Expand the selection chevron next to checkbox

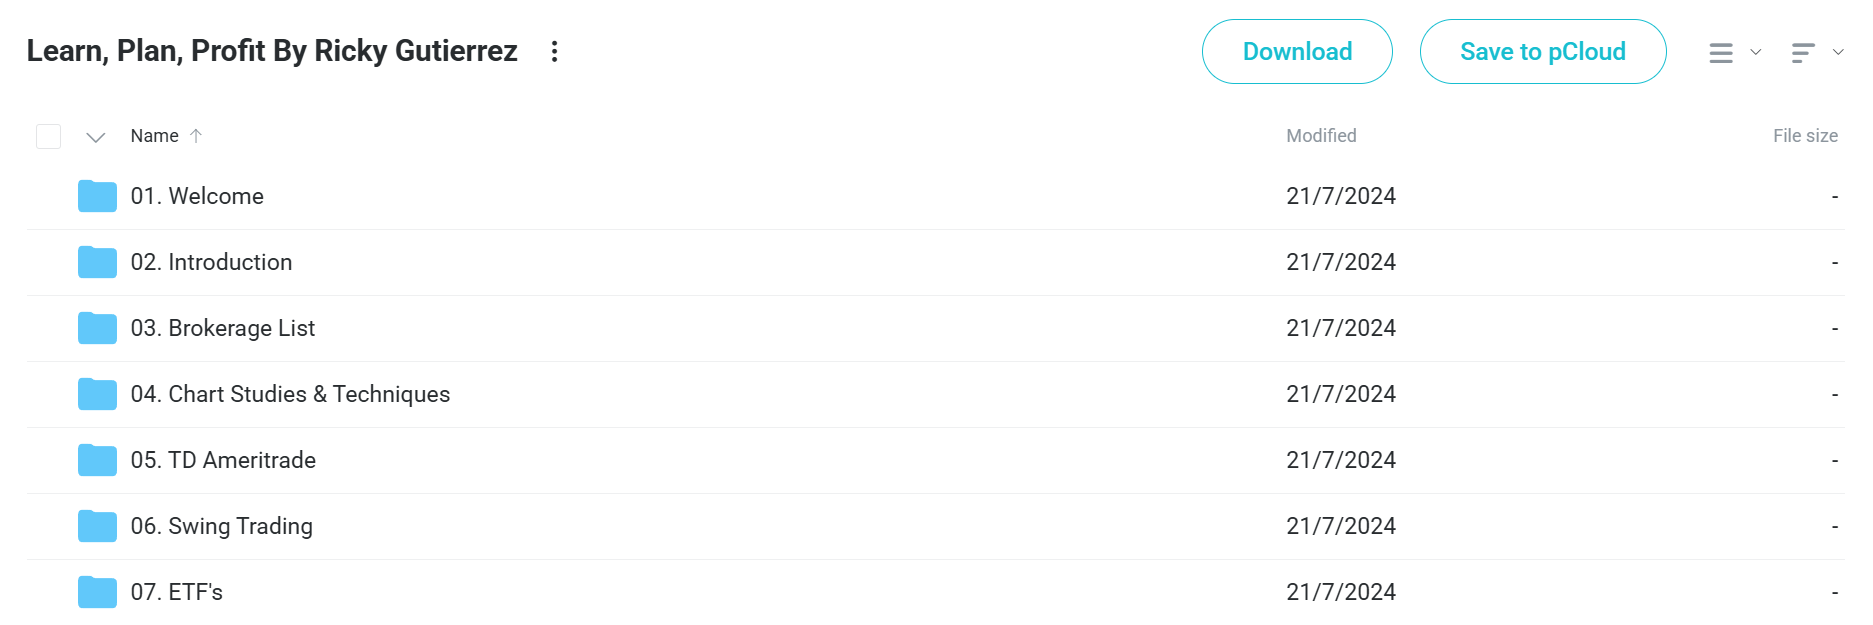pos(96,137)
